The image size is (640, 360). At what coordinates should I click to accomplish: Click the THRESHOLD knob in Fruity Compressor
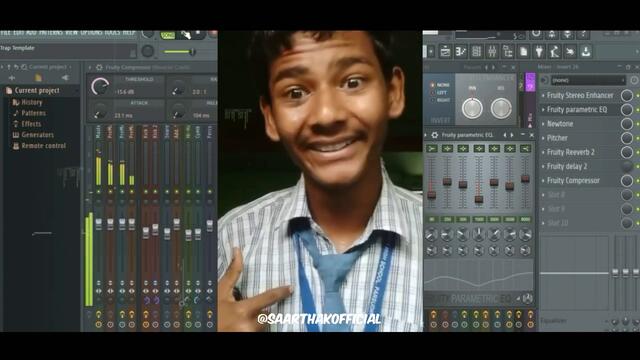pyautogui.click(x=100, y=87)
